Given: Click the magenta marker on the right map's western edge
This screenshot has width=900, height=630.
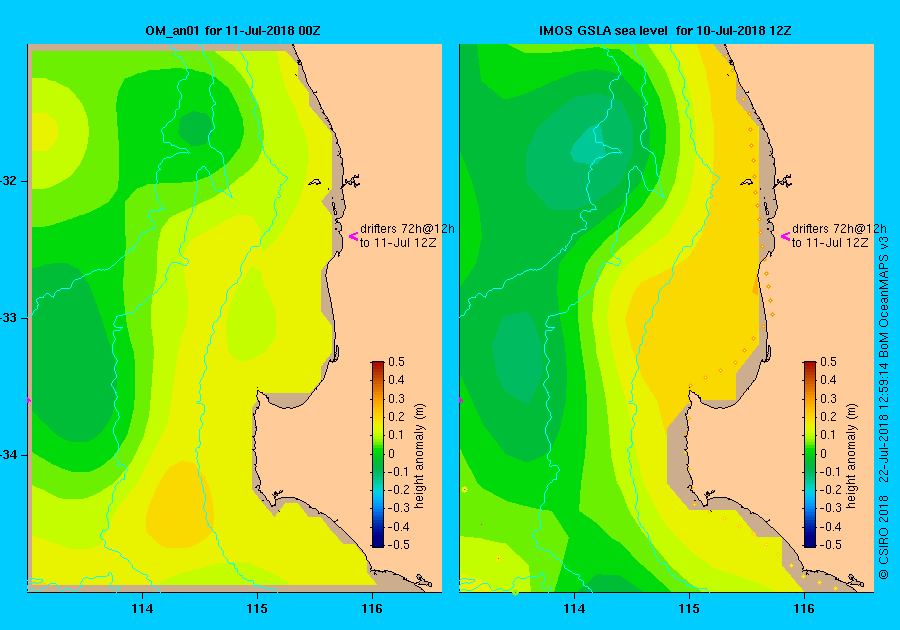Looking at the screenshot, I should (x=460, y=399).
